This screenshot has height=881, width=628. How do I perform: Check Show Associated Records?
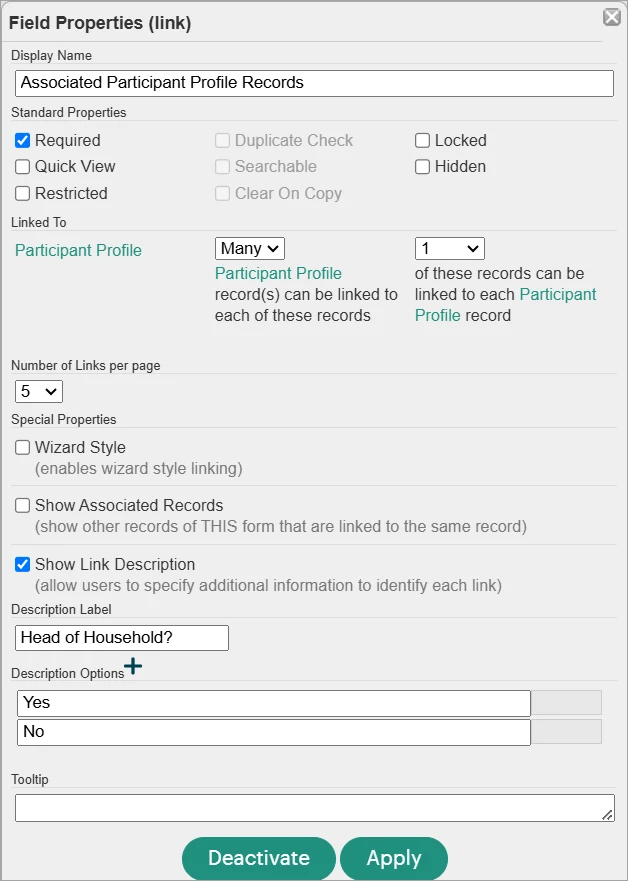pyautogui.click(x=22, y=506)
